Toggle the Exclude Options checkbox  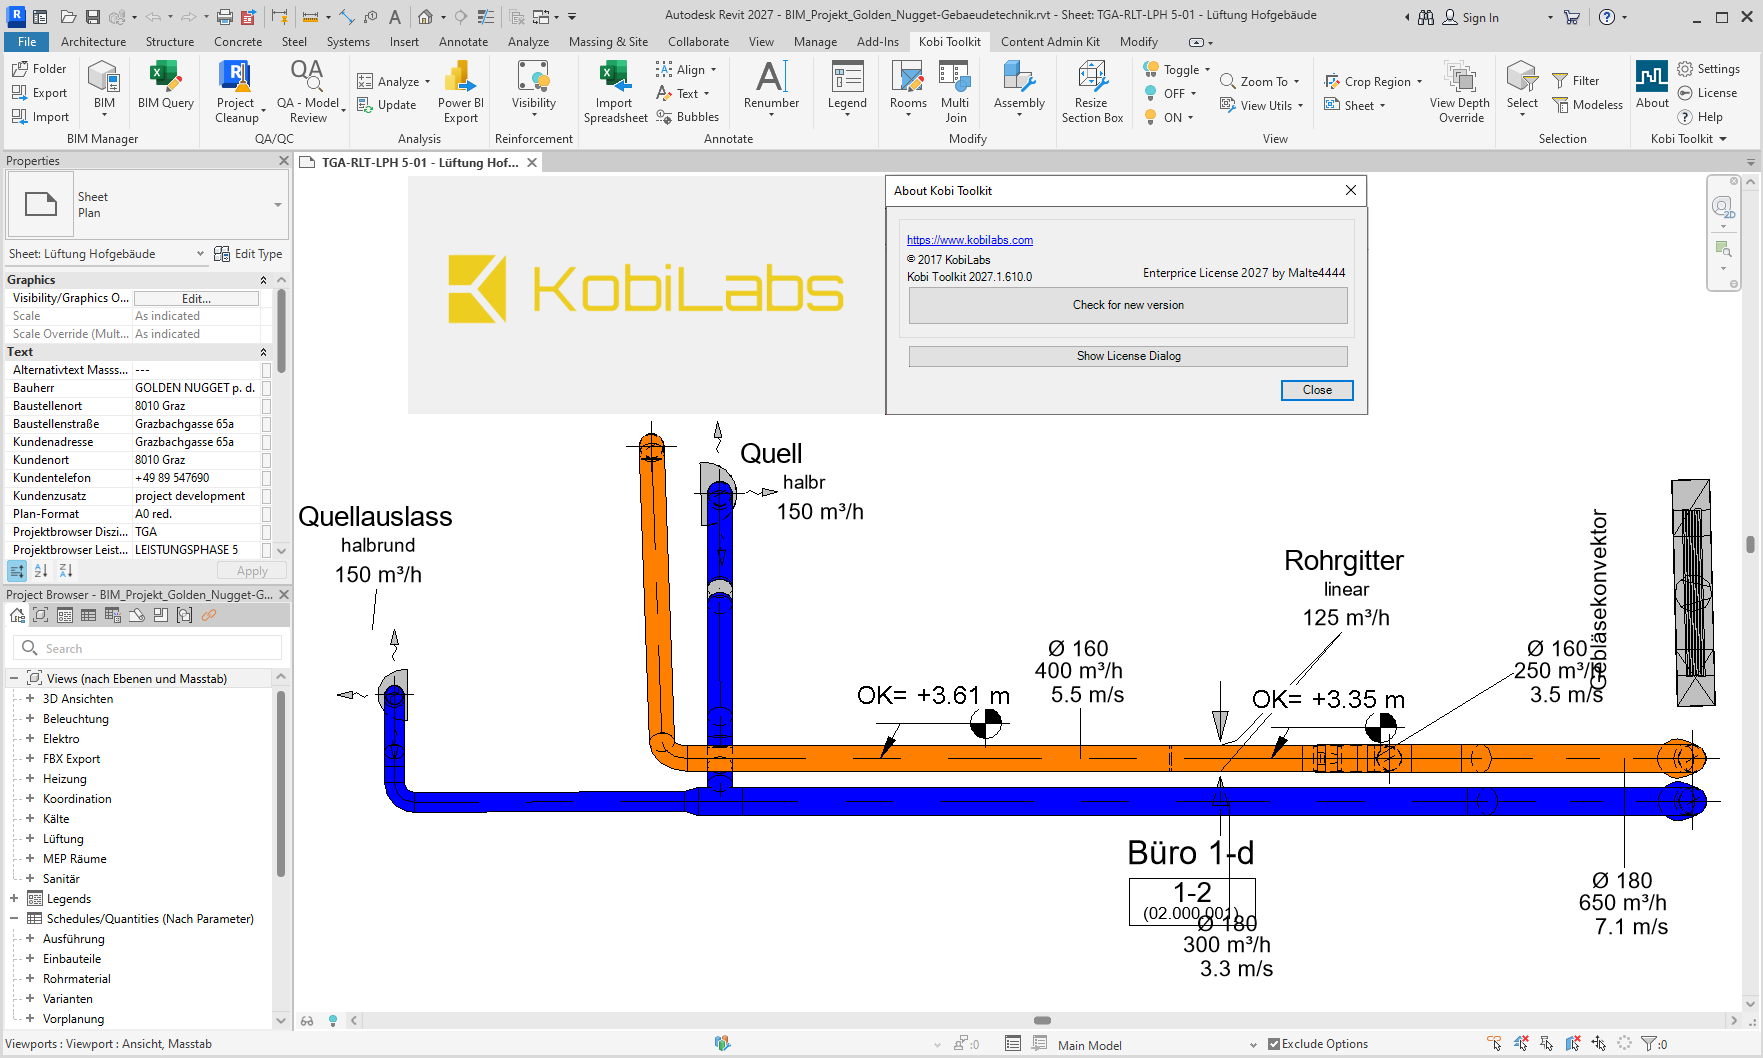click(x=1274, y=1044)
